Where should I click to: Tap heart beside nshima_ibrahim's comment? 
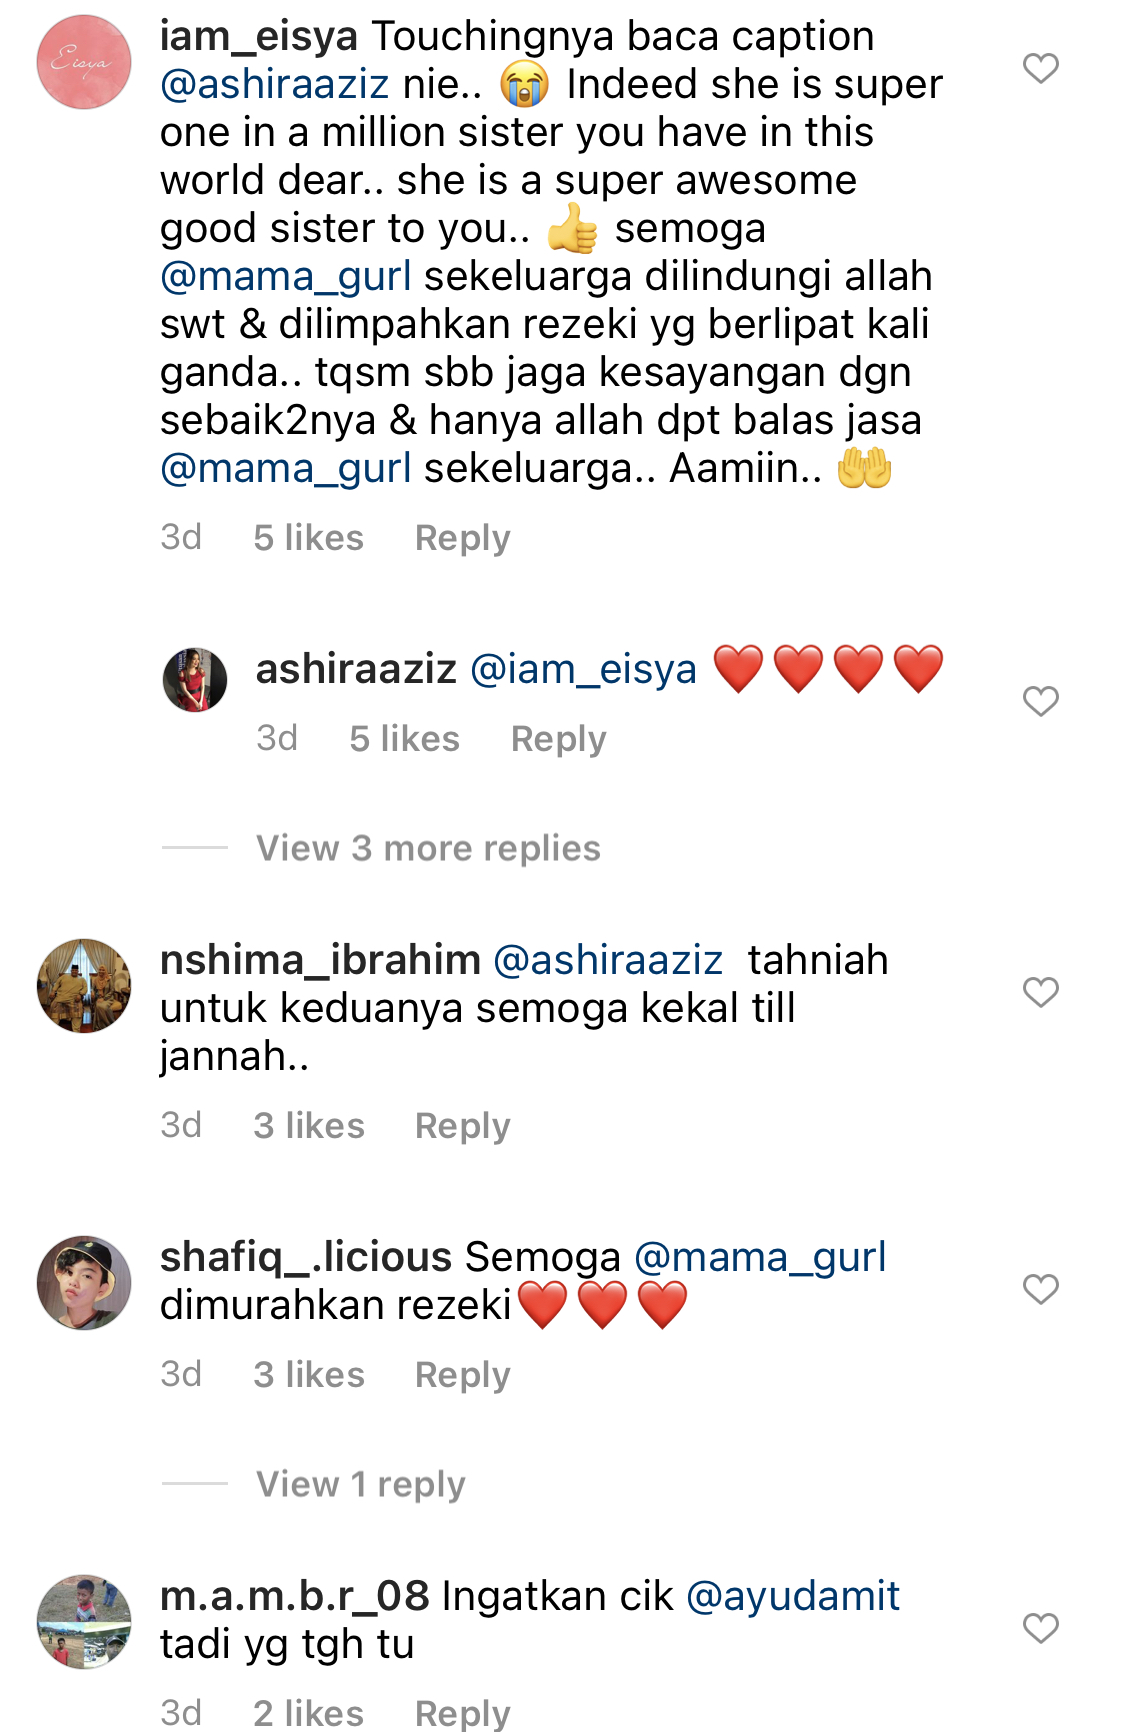[1040, 992]
